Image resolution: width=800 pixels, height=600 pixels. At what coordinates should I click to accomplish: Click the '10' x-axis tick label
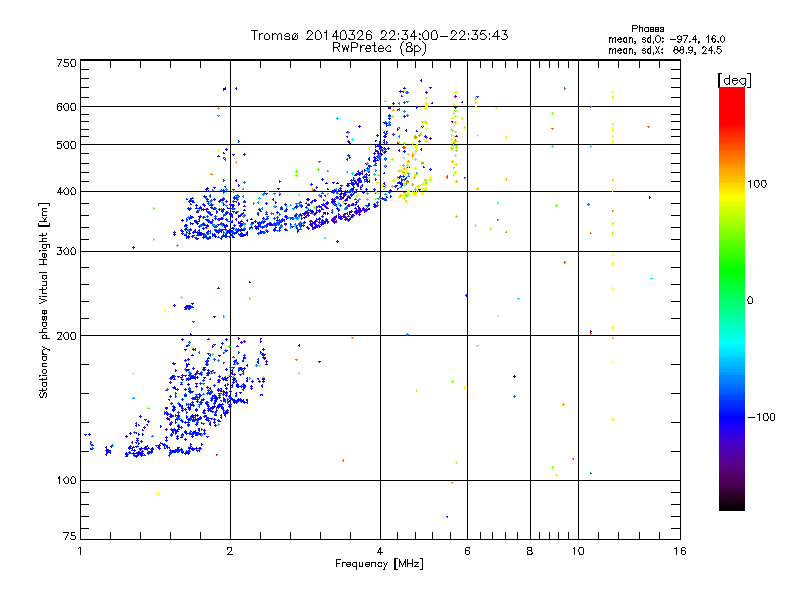(x=578, y=551)
